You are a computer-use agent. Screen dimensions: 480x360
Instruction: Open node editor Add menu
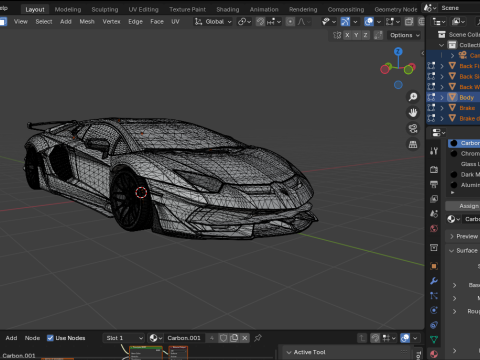point(11,338)
